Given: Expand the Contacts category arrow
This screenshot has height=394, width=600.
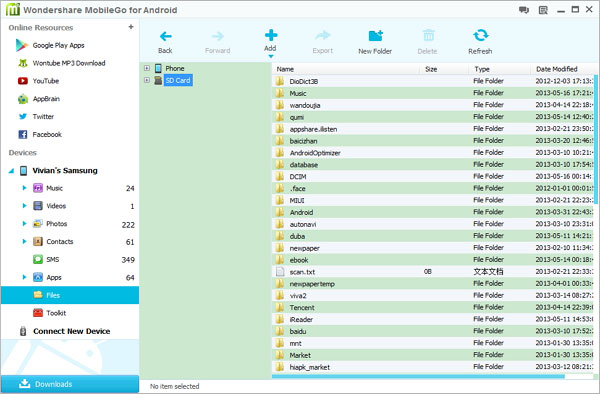Looking at the screenshot, I should [24, 241].
